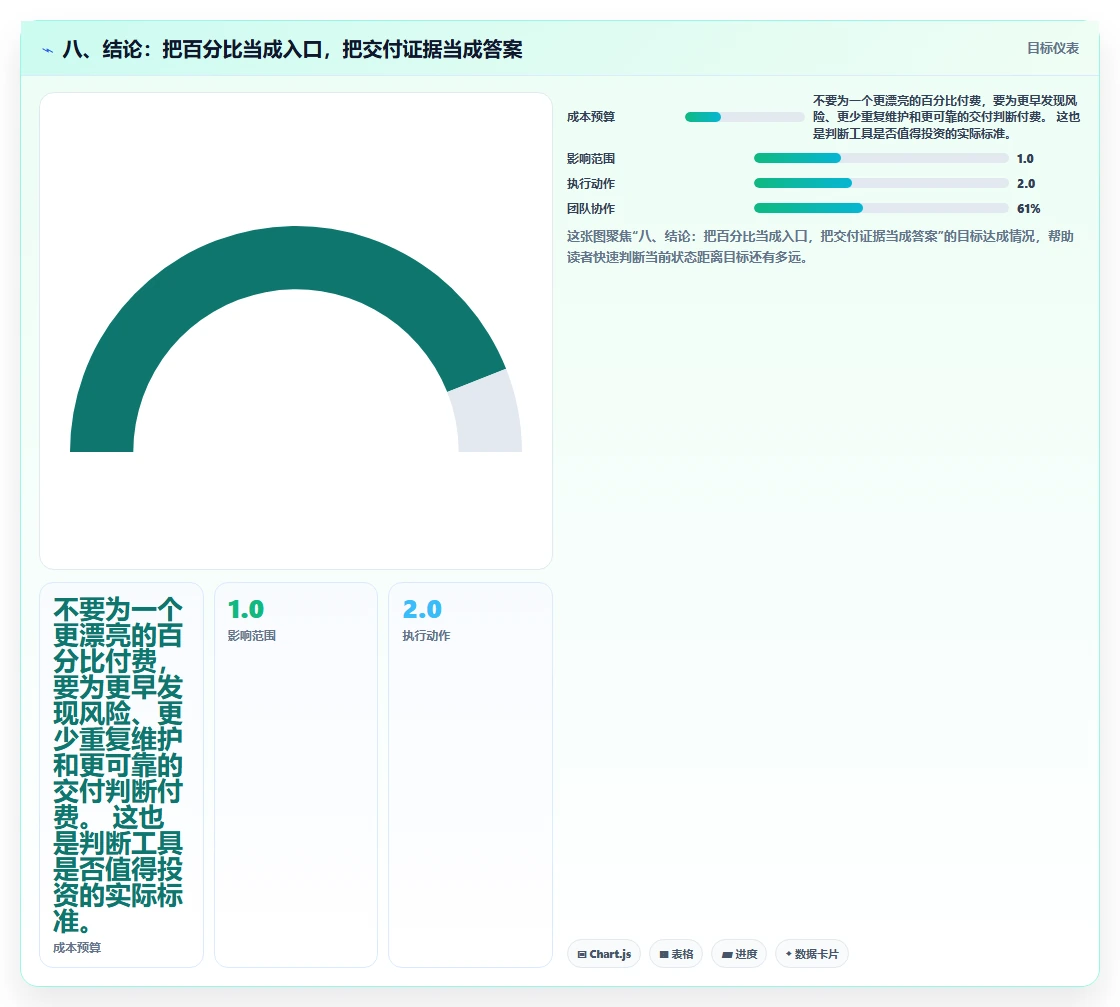
Task: Click the 执行动作 progress bar
Action: click(881, 183)
